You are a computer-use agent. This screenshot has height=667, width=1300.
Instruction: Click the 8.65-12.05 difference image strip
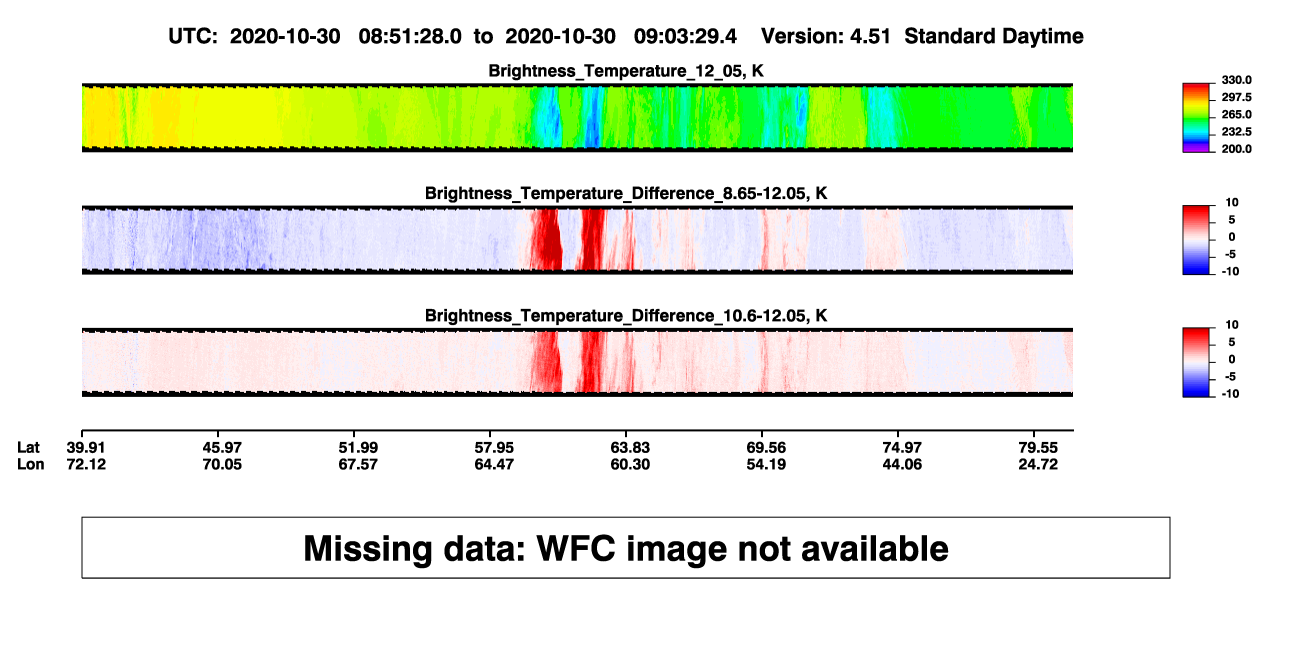tap(577, 239)
